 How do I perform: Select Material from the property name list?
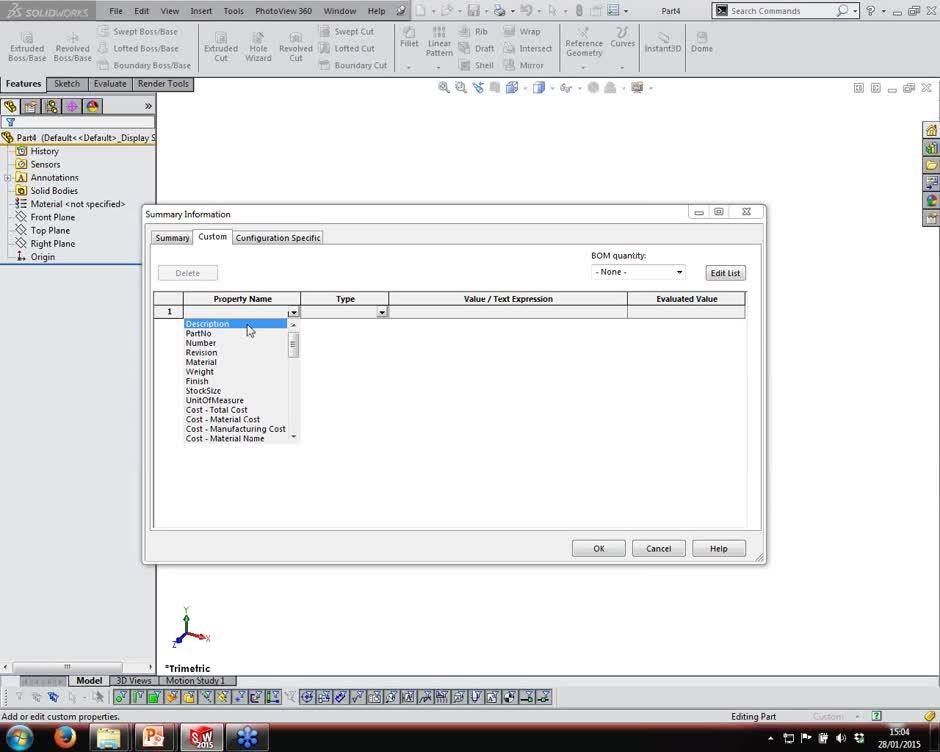(201, 362)
